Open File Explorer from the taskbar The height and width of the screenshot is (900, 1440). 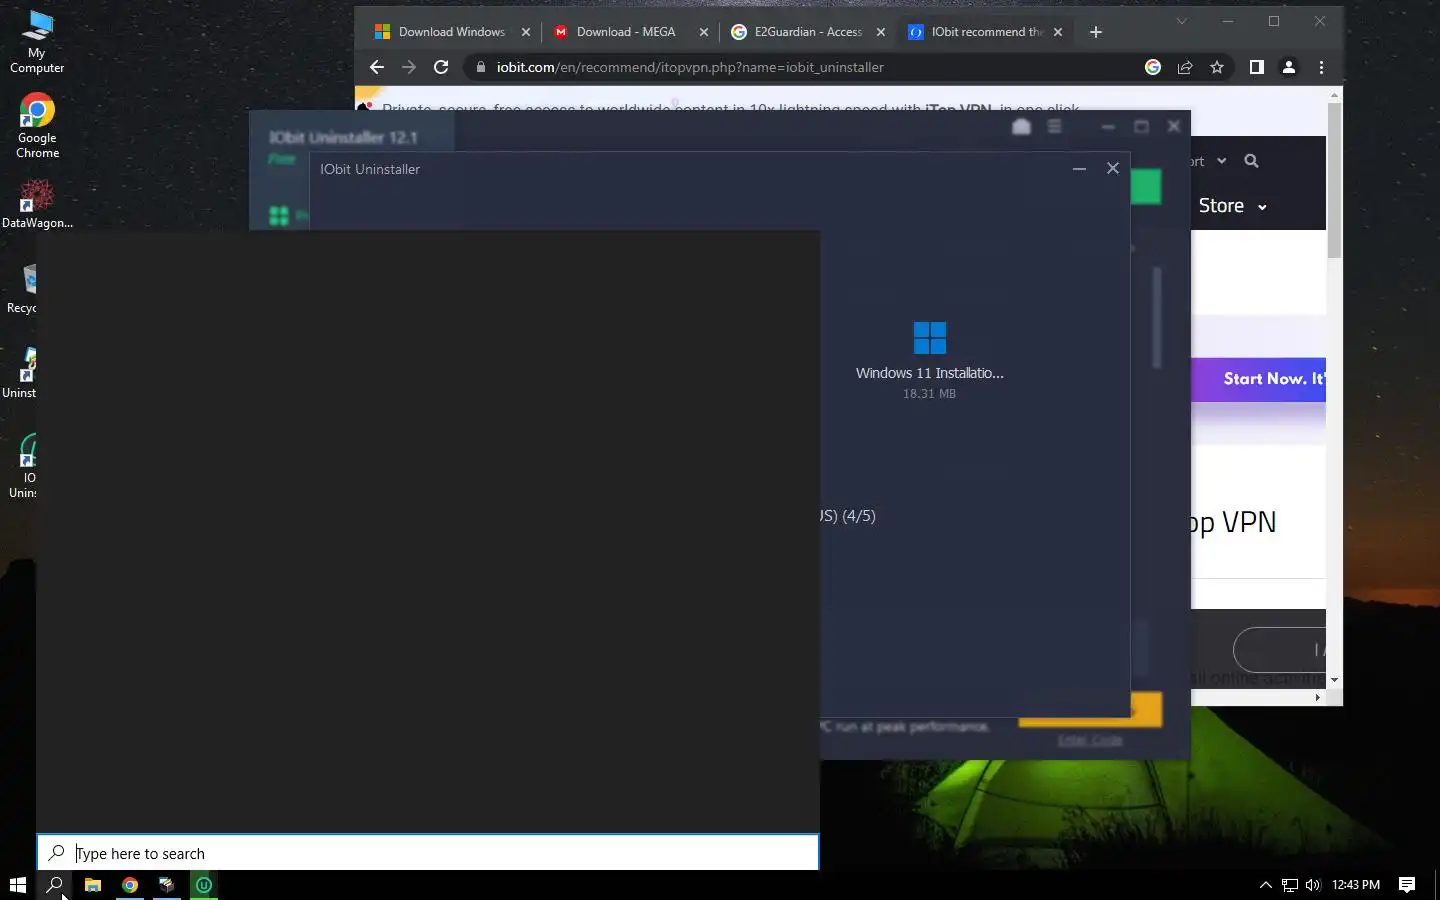tap(92, 885)
